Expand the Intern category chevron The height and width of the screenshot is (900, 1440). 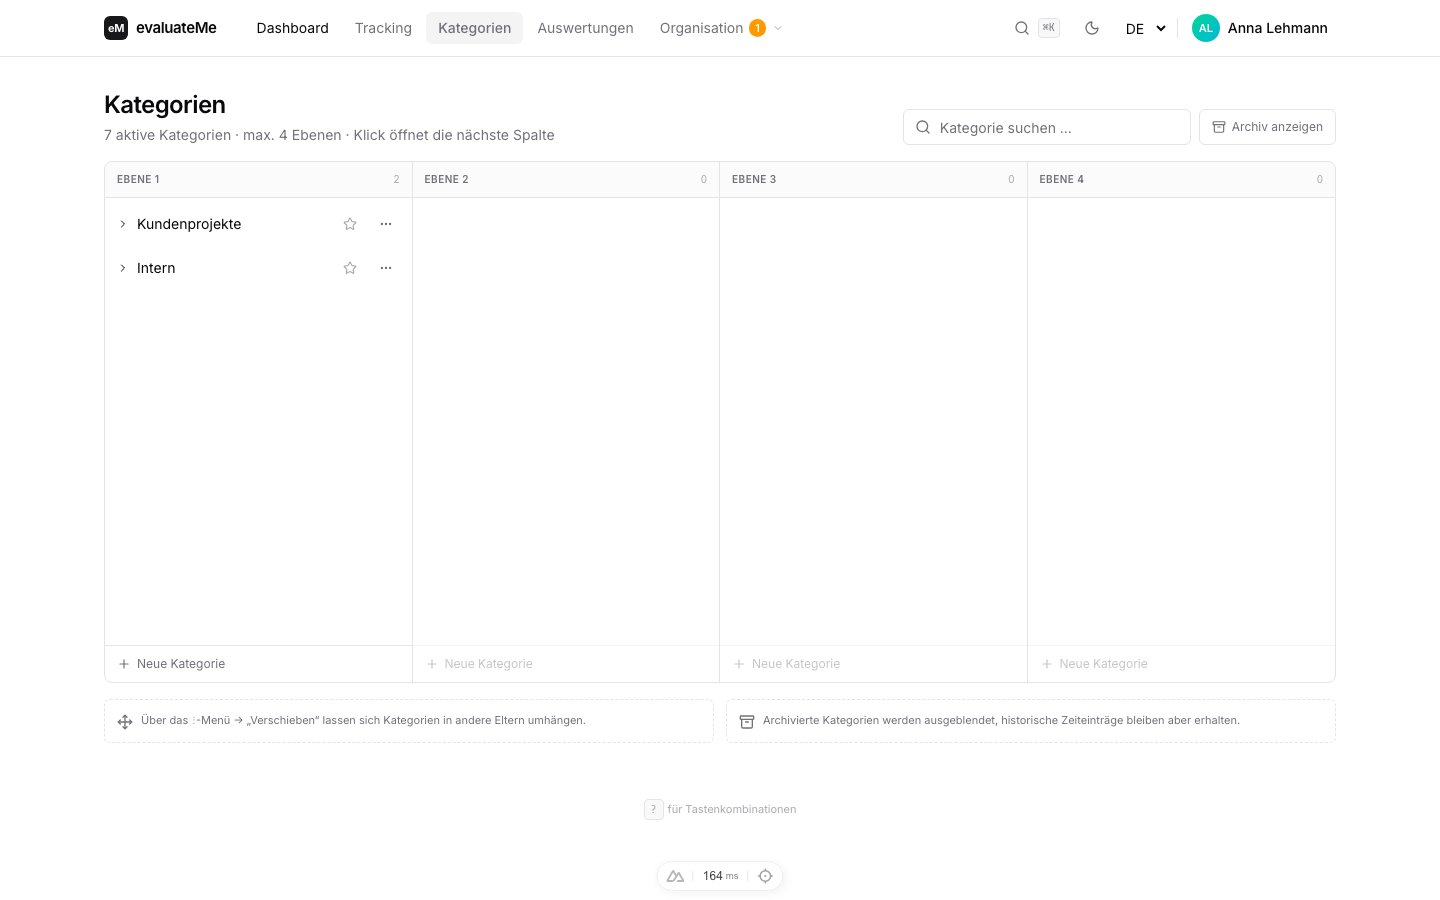[123, 268]
